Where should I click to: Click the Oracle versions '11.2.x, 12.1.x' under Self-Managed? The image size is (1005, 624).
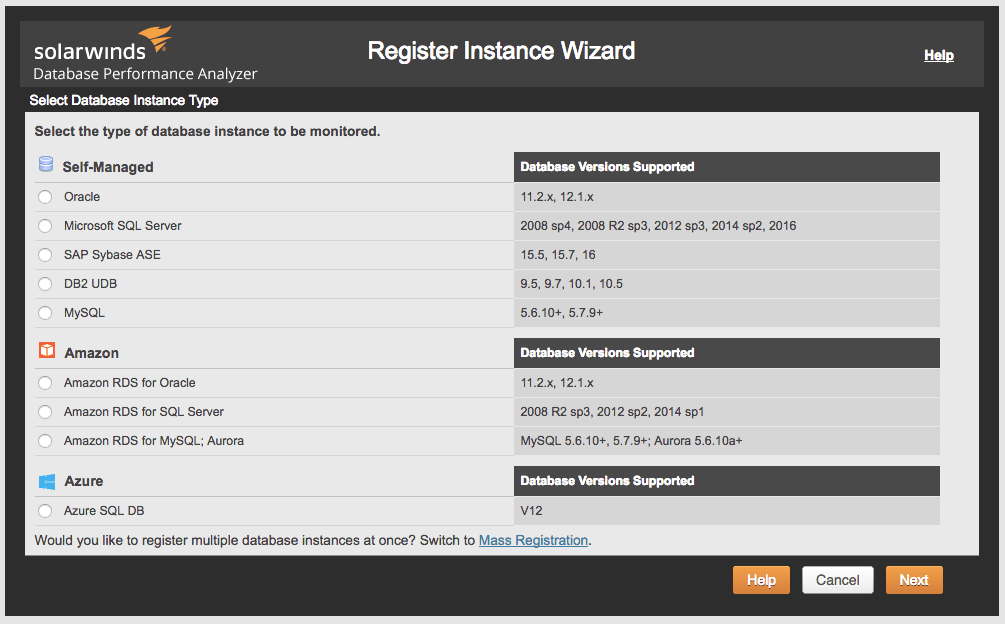click(x=557, y=197)
